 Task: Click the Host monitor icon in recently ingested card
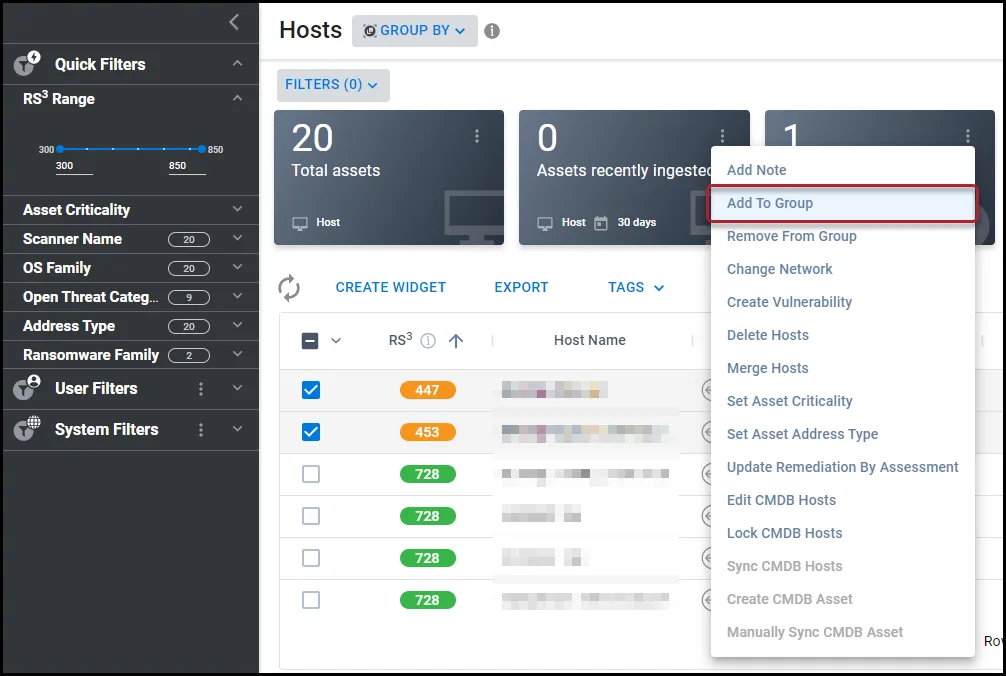pos(545,223)
